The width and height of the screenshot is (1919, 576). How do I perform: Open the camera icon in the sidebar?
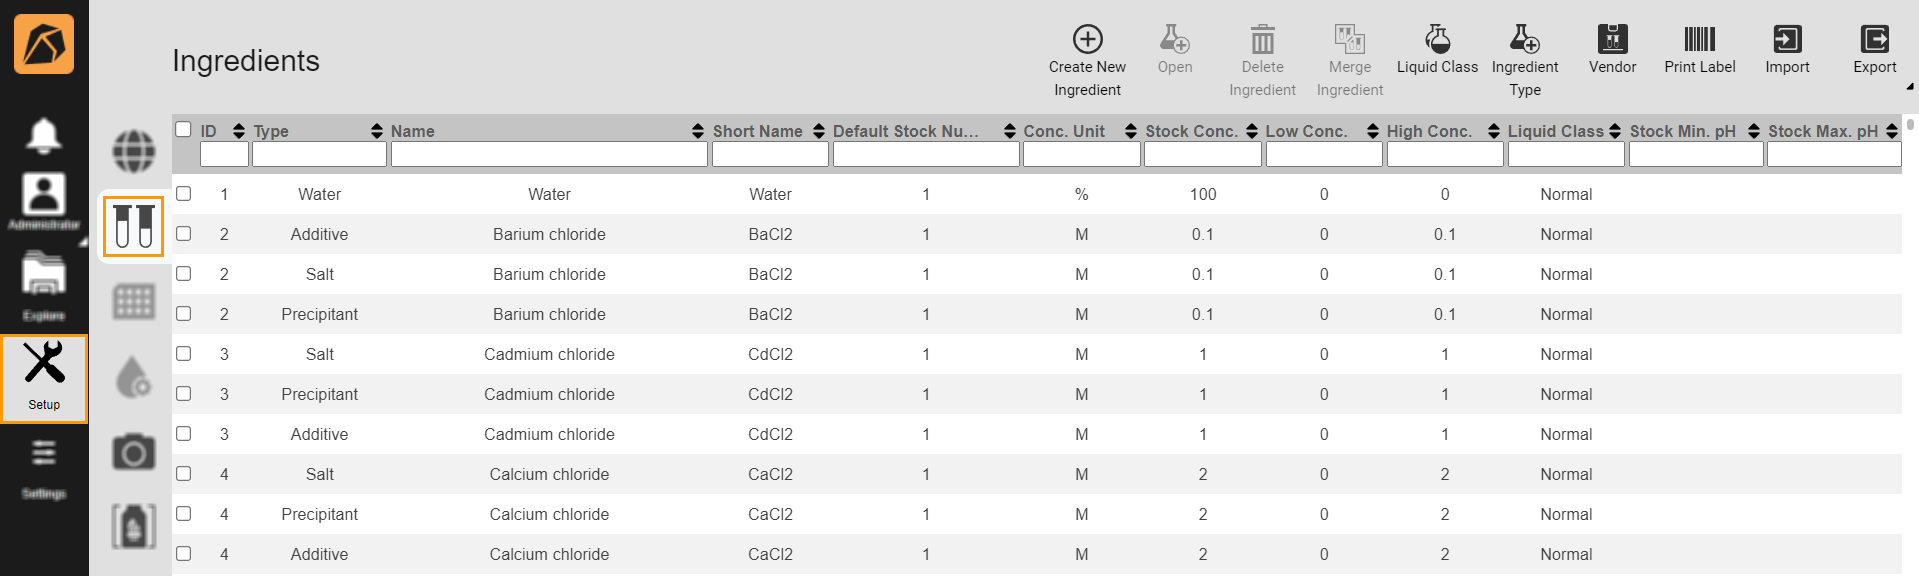point(134,452)
